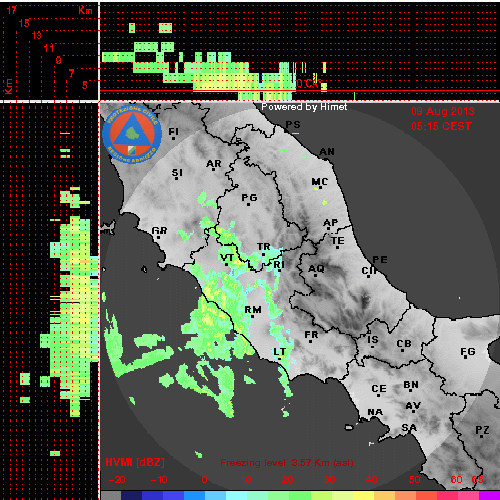This screenshot has width=500, height=500.
Task: Click the 'Freezing level 3.57 Km (asl)' text
Action: 287,463
